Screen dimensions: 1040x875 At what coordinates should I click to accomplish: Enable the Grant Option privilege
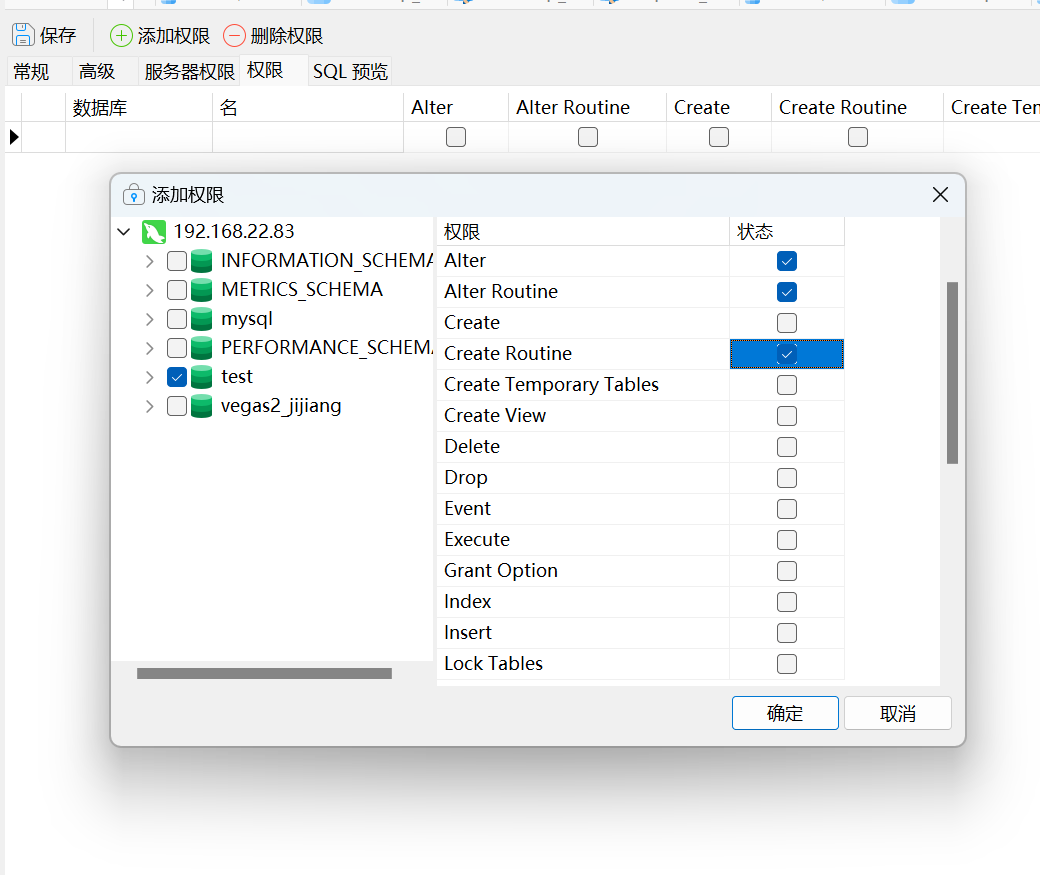pos(787,571)
